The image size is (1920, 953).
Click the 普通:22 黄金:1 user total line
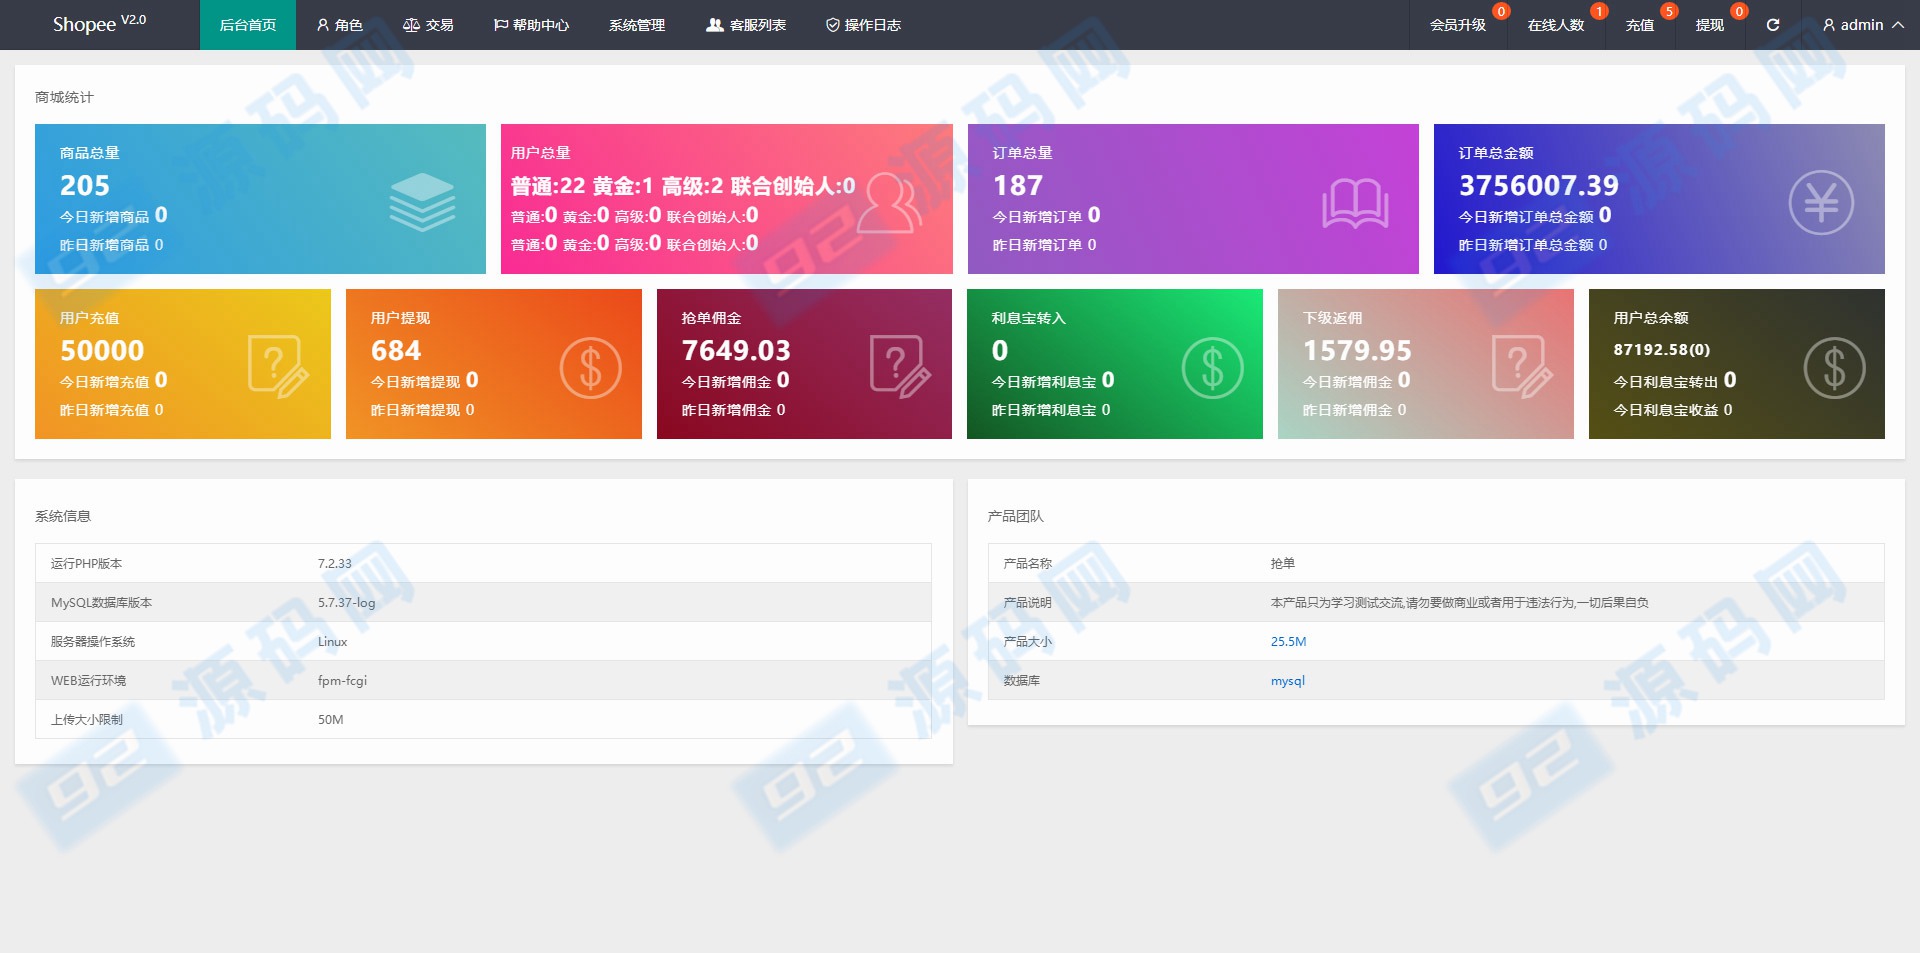pyautogui.click(x=682, y=186)
